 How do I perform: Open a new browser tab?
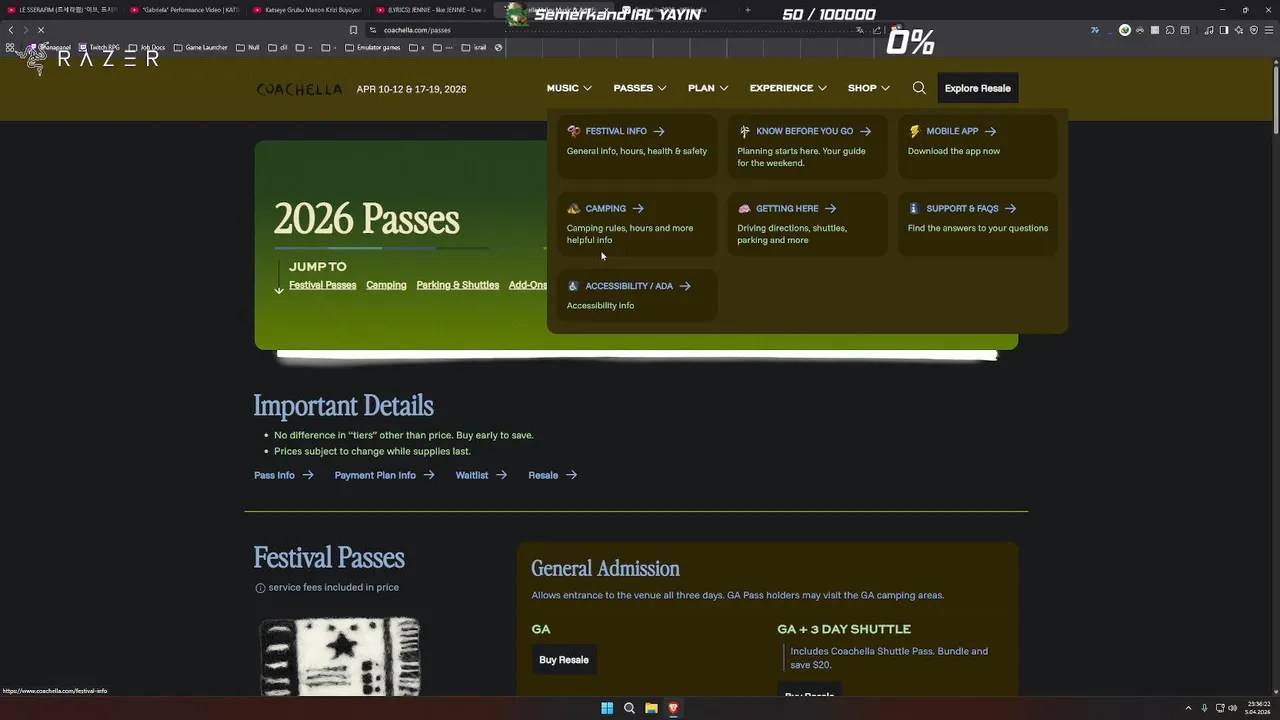[x=748, y=10]
